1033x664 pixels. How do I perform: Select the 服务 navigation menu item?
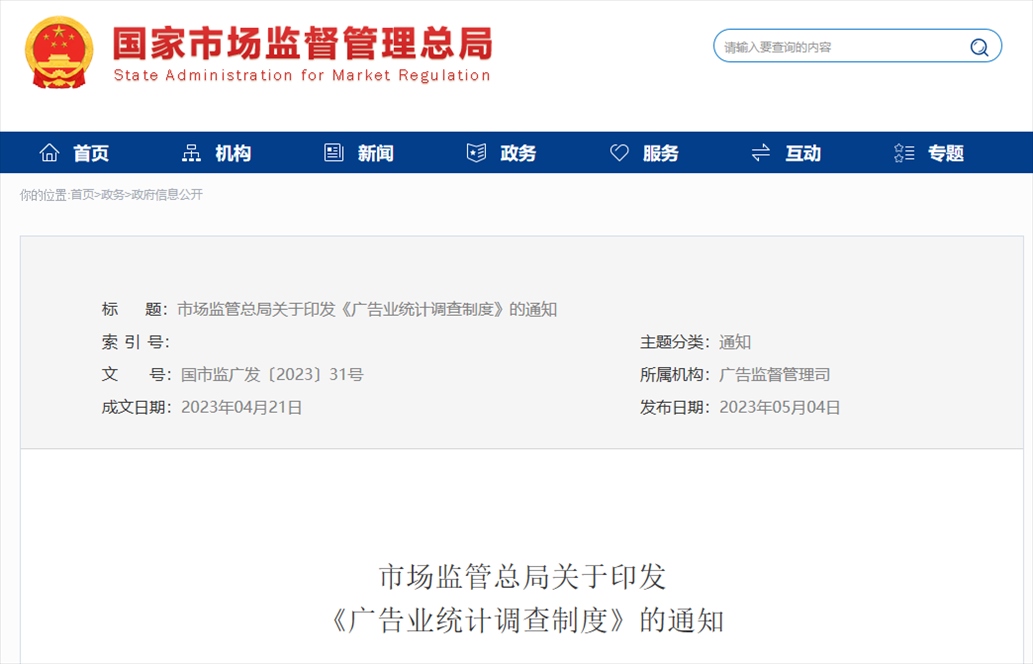[660, 153]
